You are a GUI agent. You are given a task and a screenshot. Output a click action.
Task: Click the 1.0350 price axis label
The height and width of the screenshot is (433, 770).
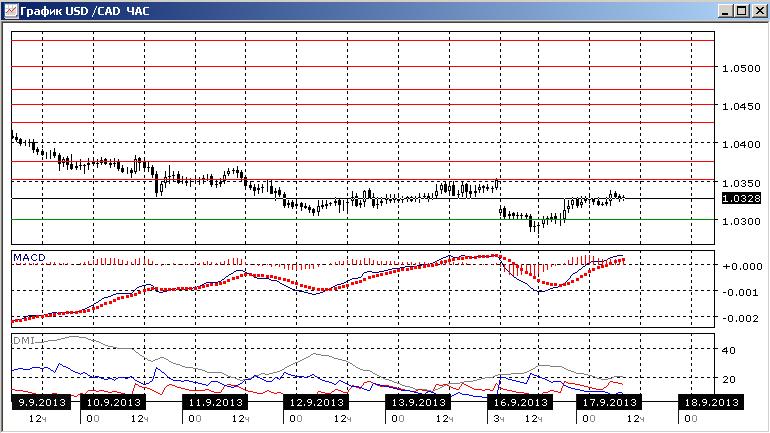tap(741, 183)
